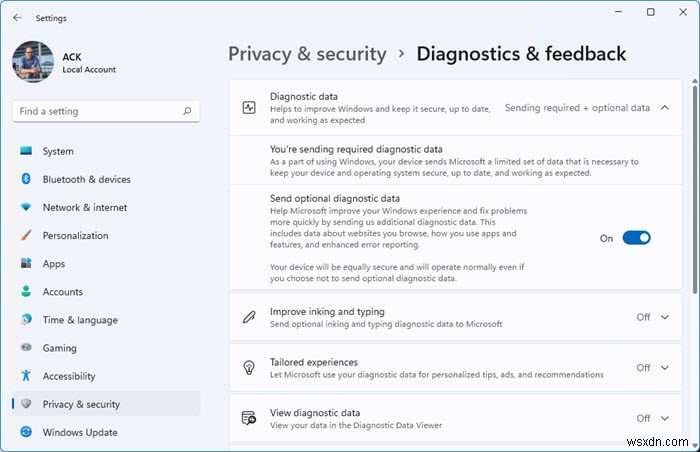Click the Gaming controller icon
The height and width of the screenshot is (452, 700).
(26, 348)
